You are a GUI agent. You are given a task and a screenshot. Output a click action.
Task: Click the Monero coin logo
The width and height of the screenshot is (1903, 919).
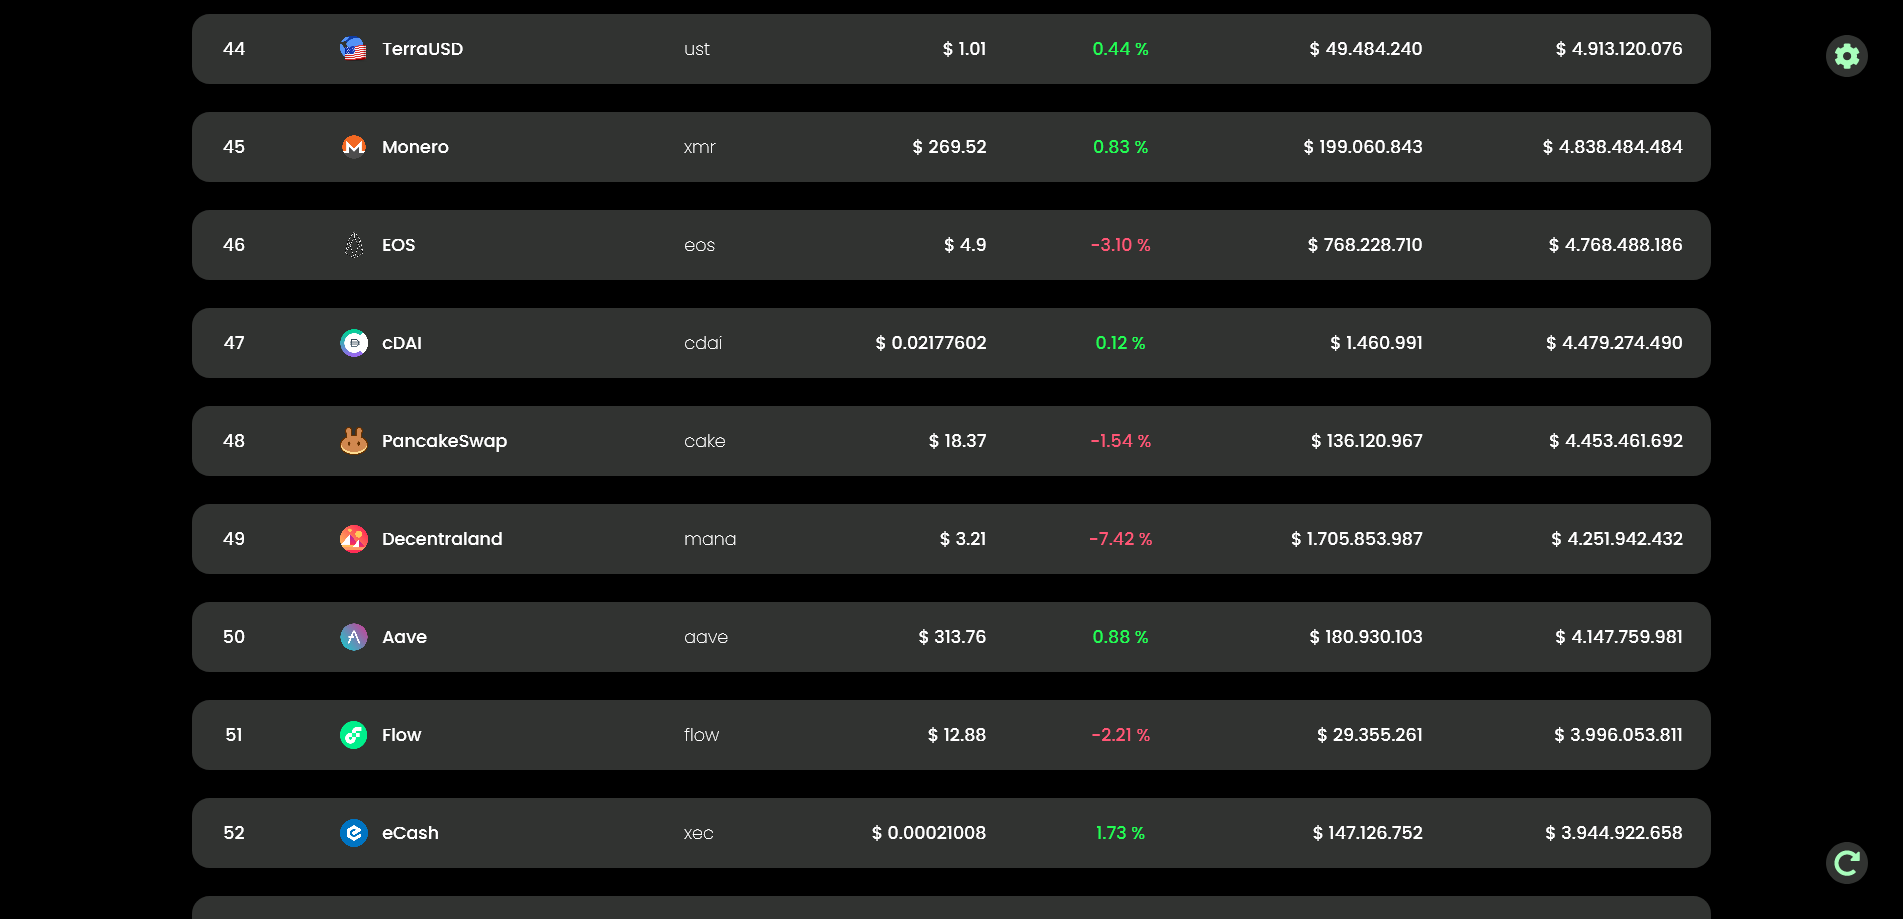click(354, 147)
